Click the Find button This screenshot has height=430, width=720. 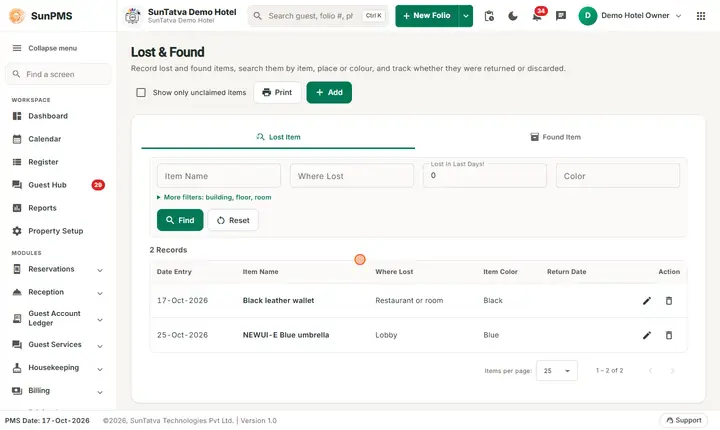[180, 220]
